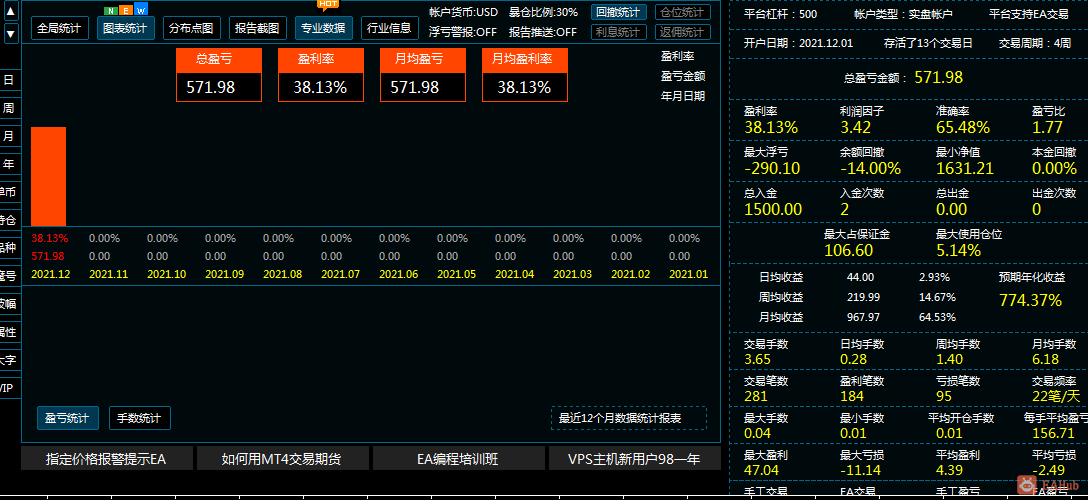Click the 最大盈利 value 47.04
The width and height of the screenshot is (1088, 500).
coord(762,471)
